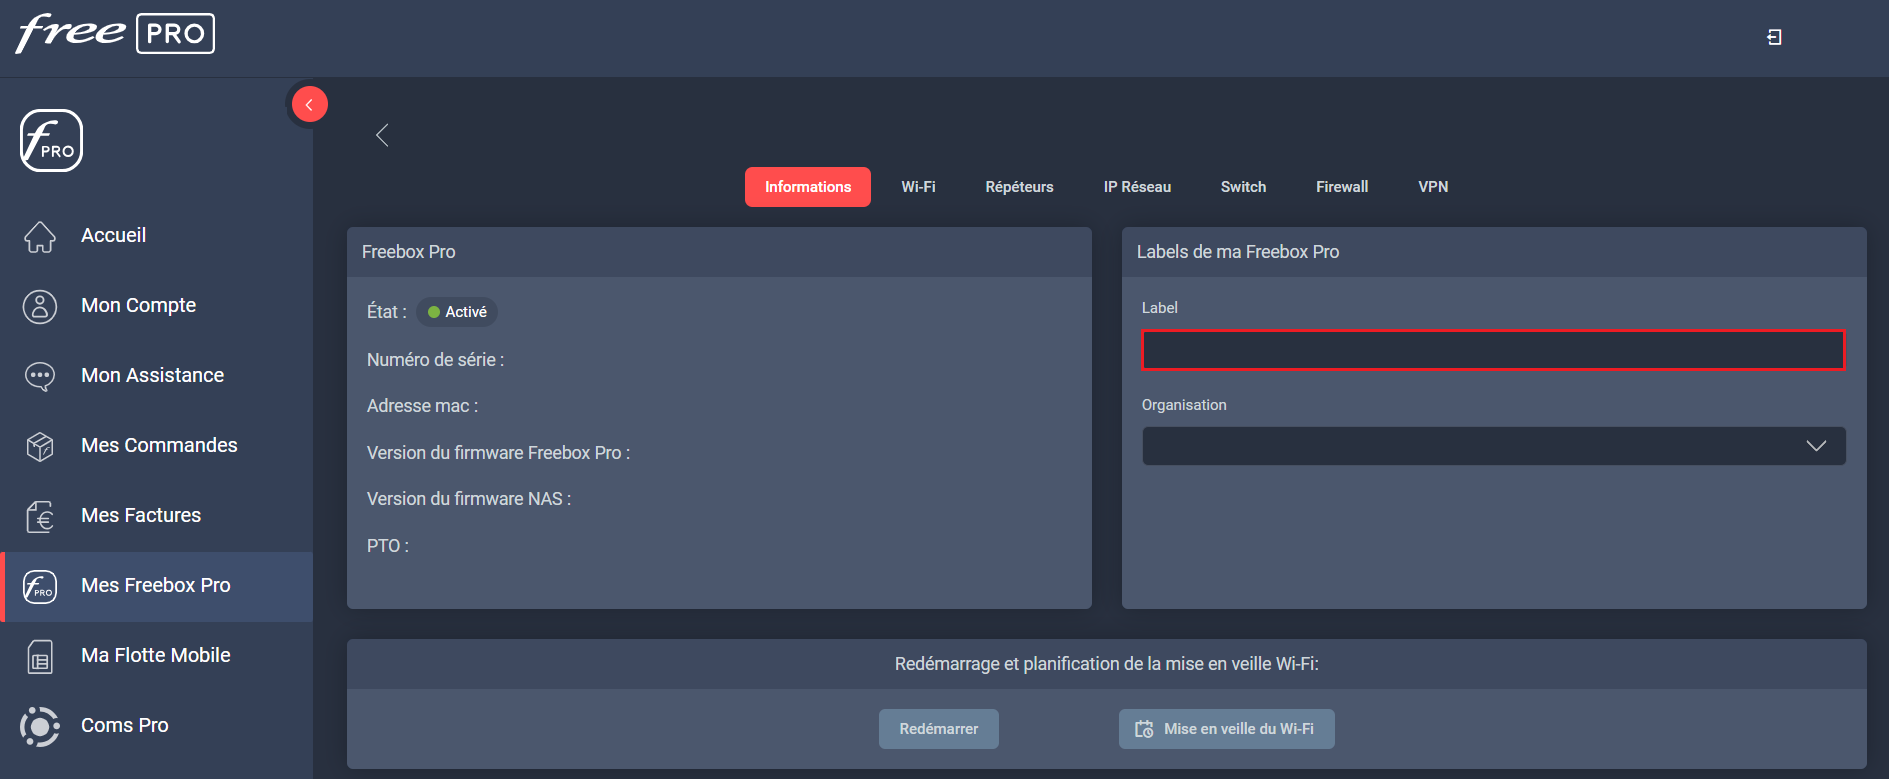
Task: Click the Mes Freebox Pro sidebar icon
Action: (40, 586)
